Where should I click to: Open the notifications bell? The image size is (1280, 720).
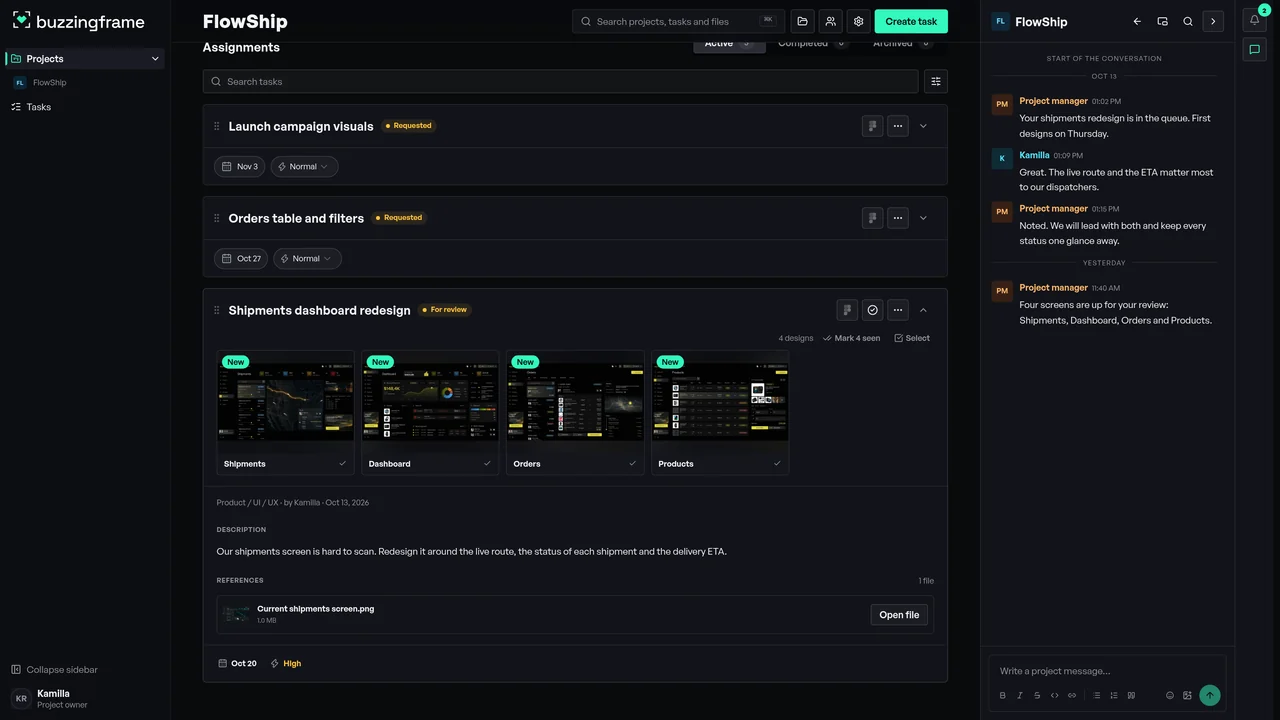point(1254,20)
